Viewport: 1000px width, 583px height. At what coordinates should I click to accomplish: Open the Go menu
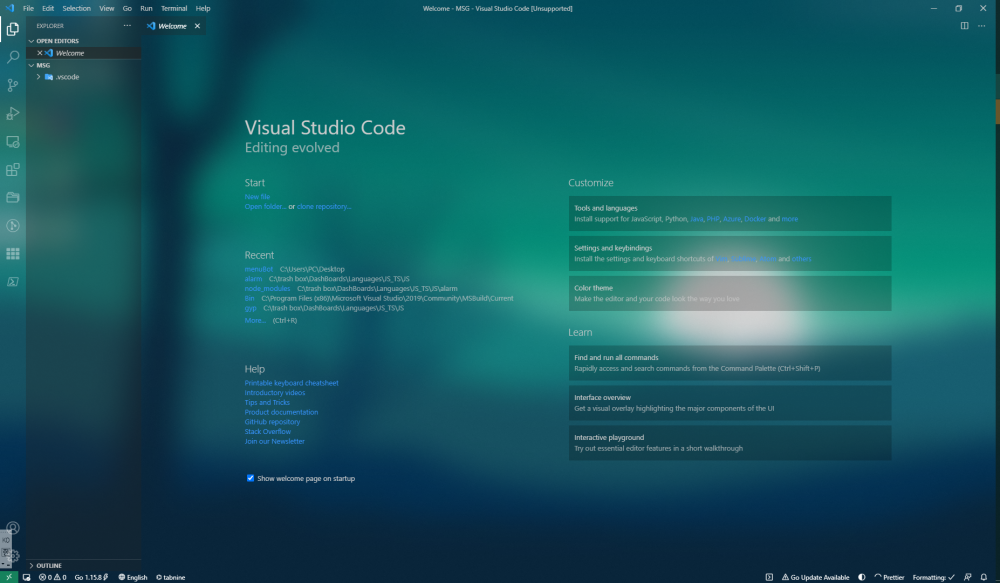click(x=127, y=8)
